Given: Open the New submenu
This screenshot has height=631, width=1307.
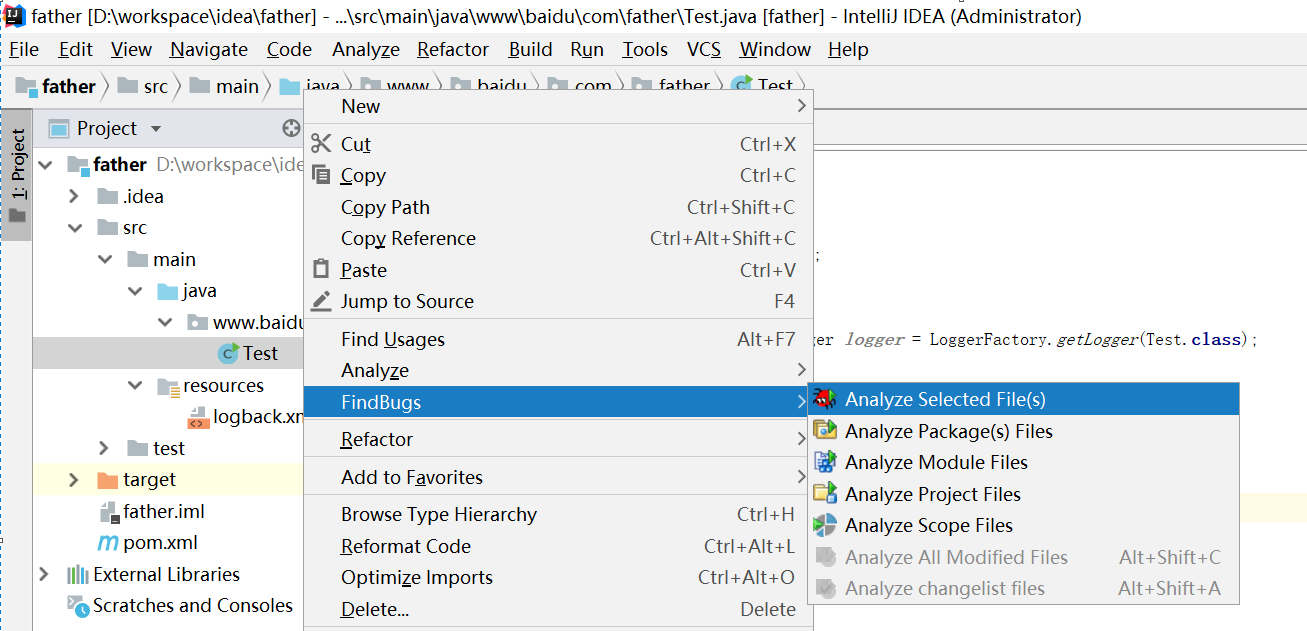Looking at the screenshot, I should (558, 106).
